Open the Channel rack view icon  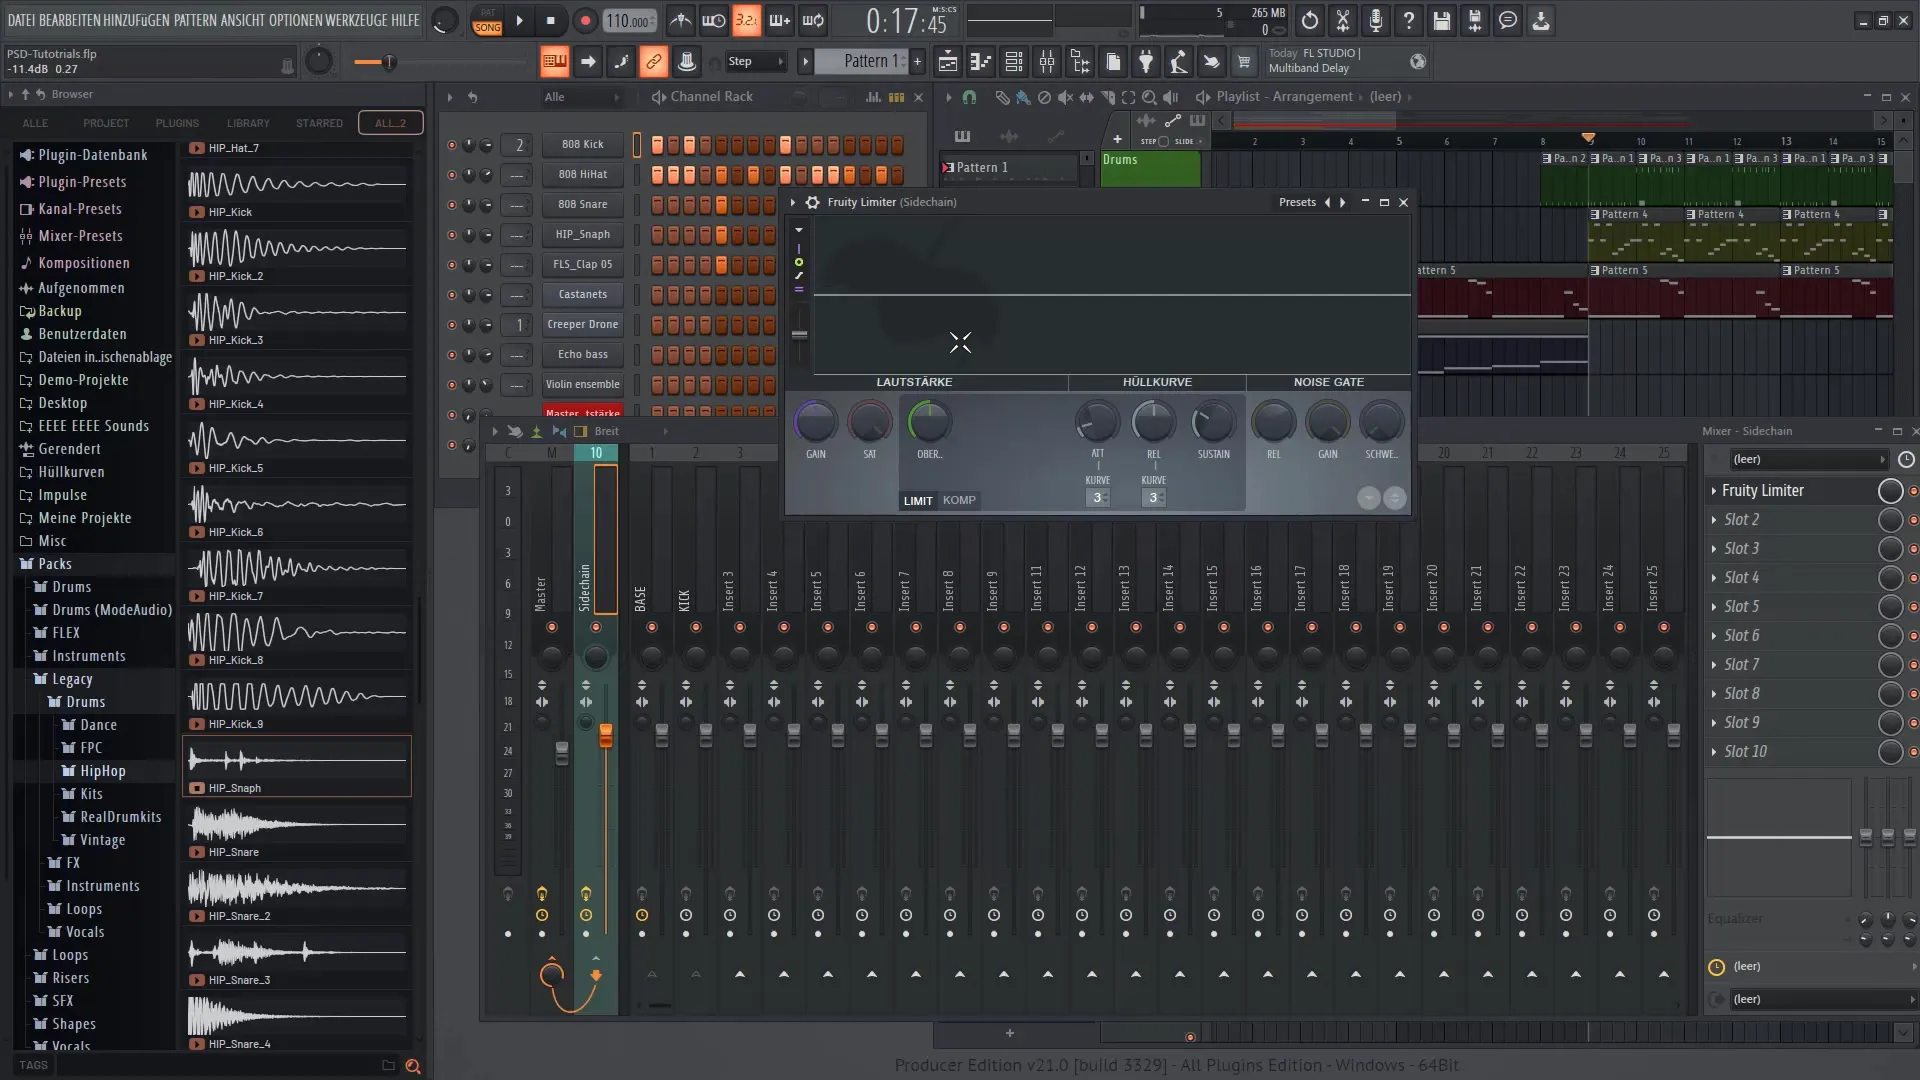[1014, 62]
